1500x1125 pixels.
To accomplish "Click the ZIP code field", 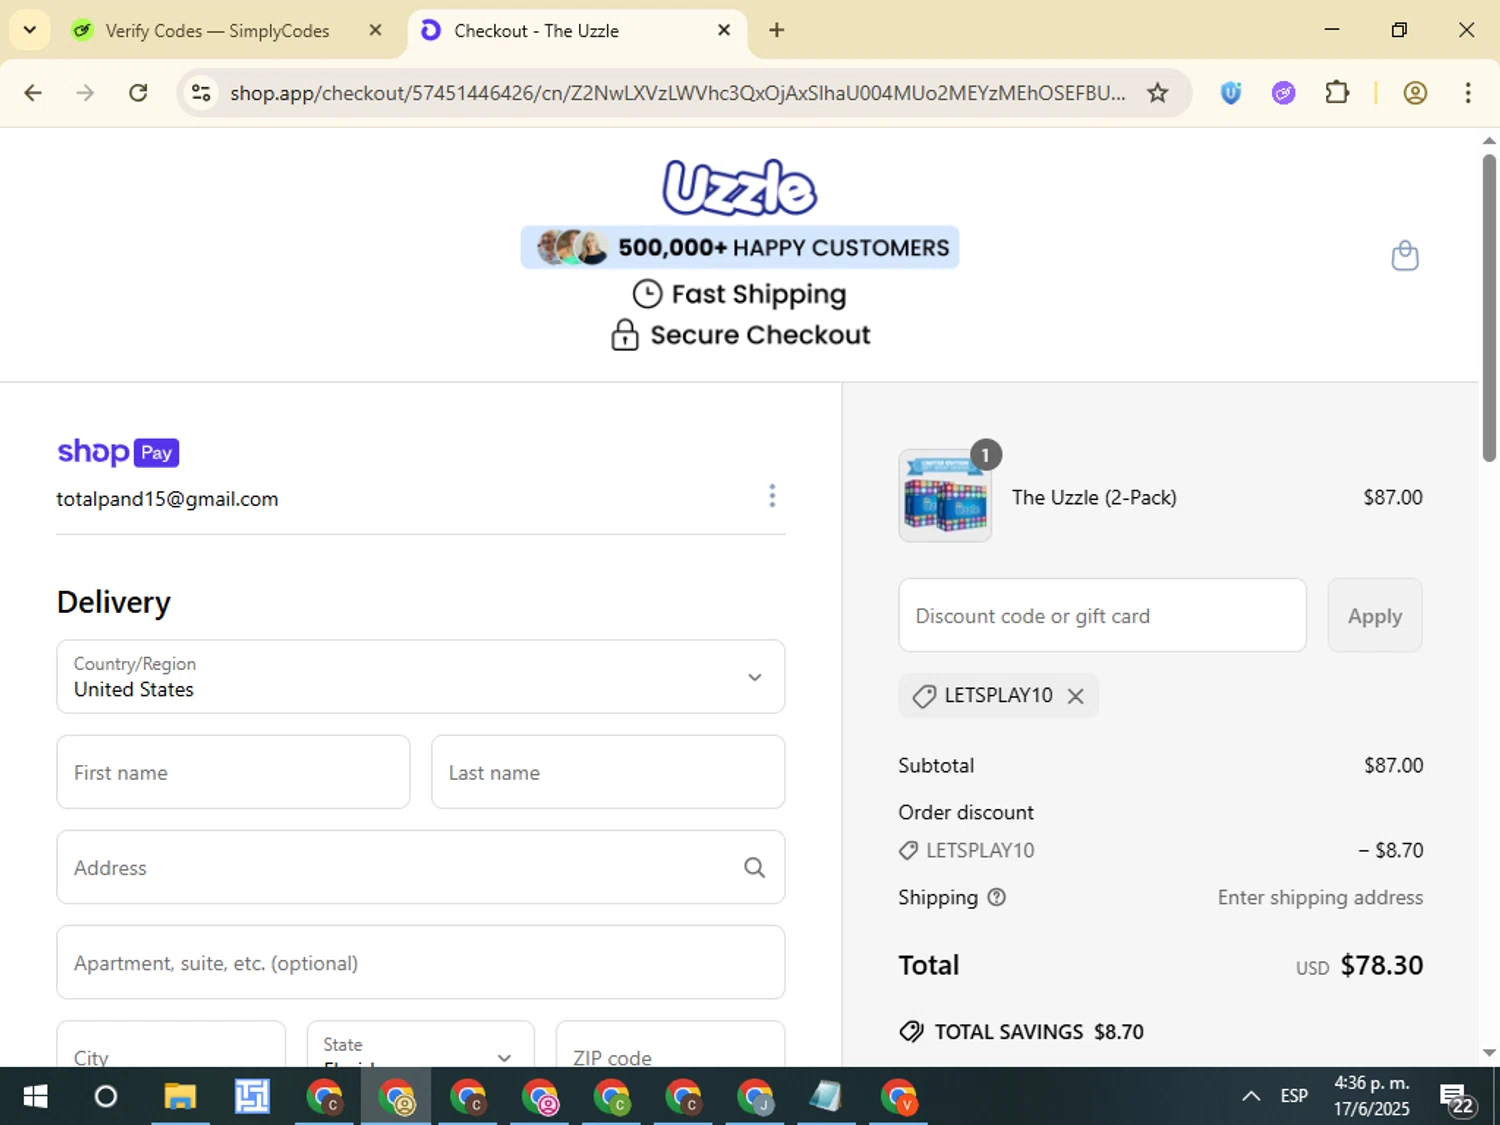I will pos(670,1044).
